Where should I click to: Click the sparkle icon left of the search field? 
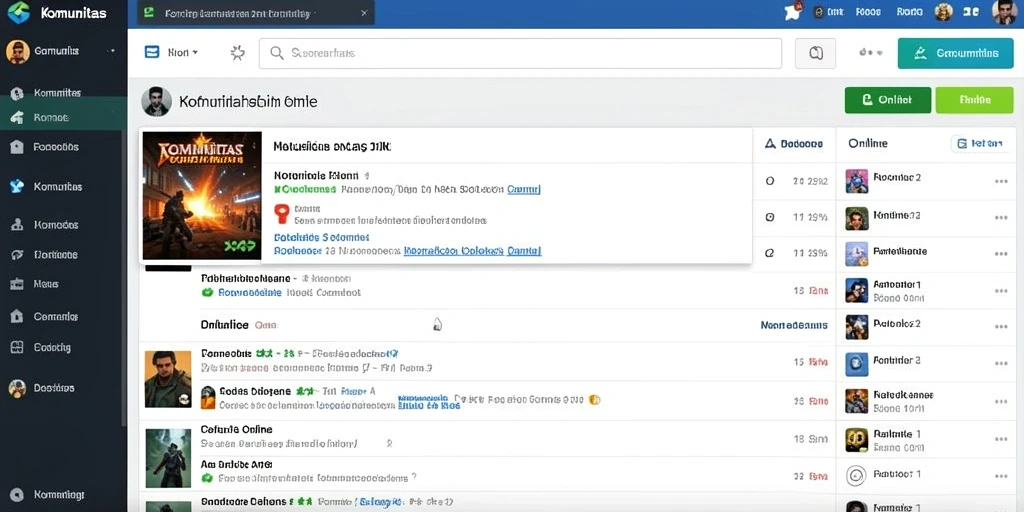238,53
